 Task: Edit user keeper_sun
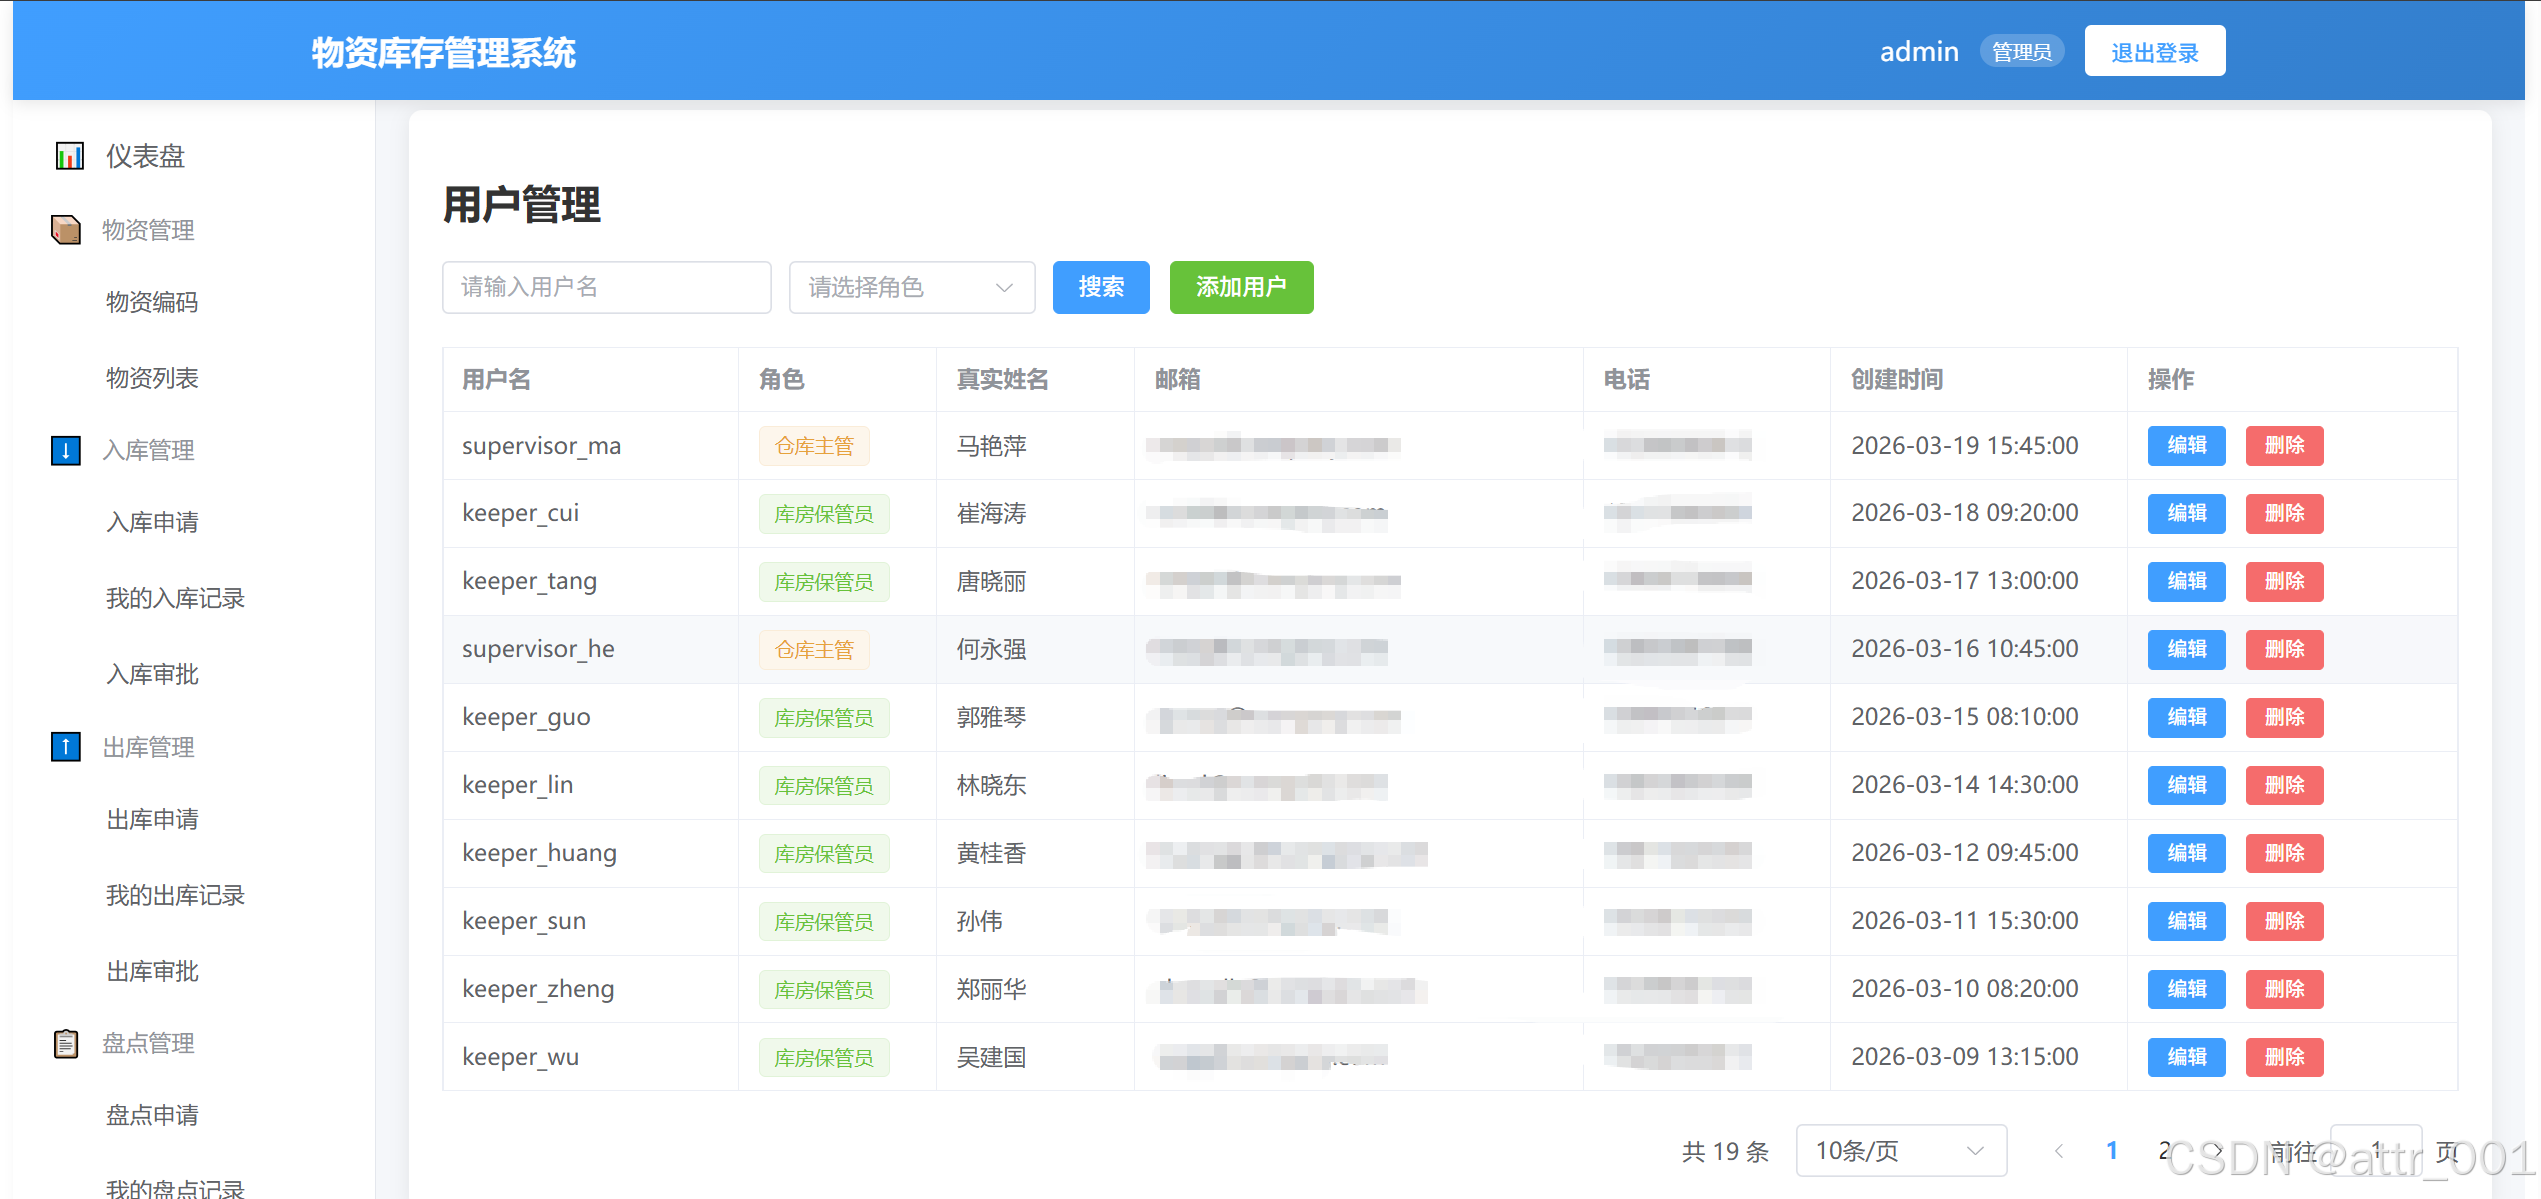click(x=2186, y=922)
